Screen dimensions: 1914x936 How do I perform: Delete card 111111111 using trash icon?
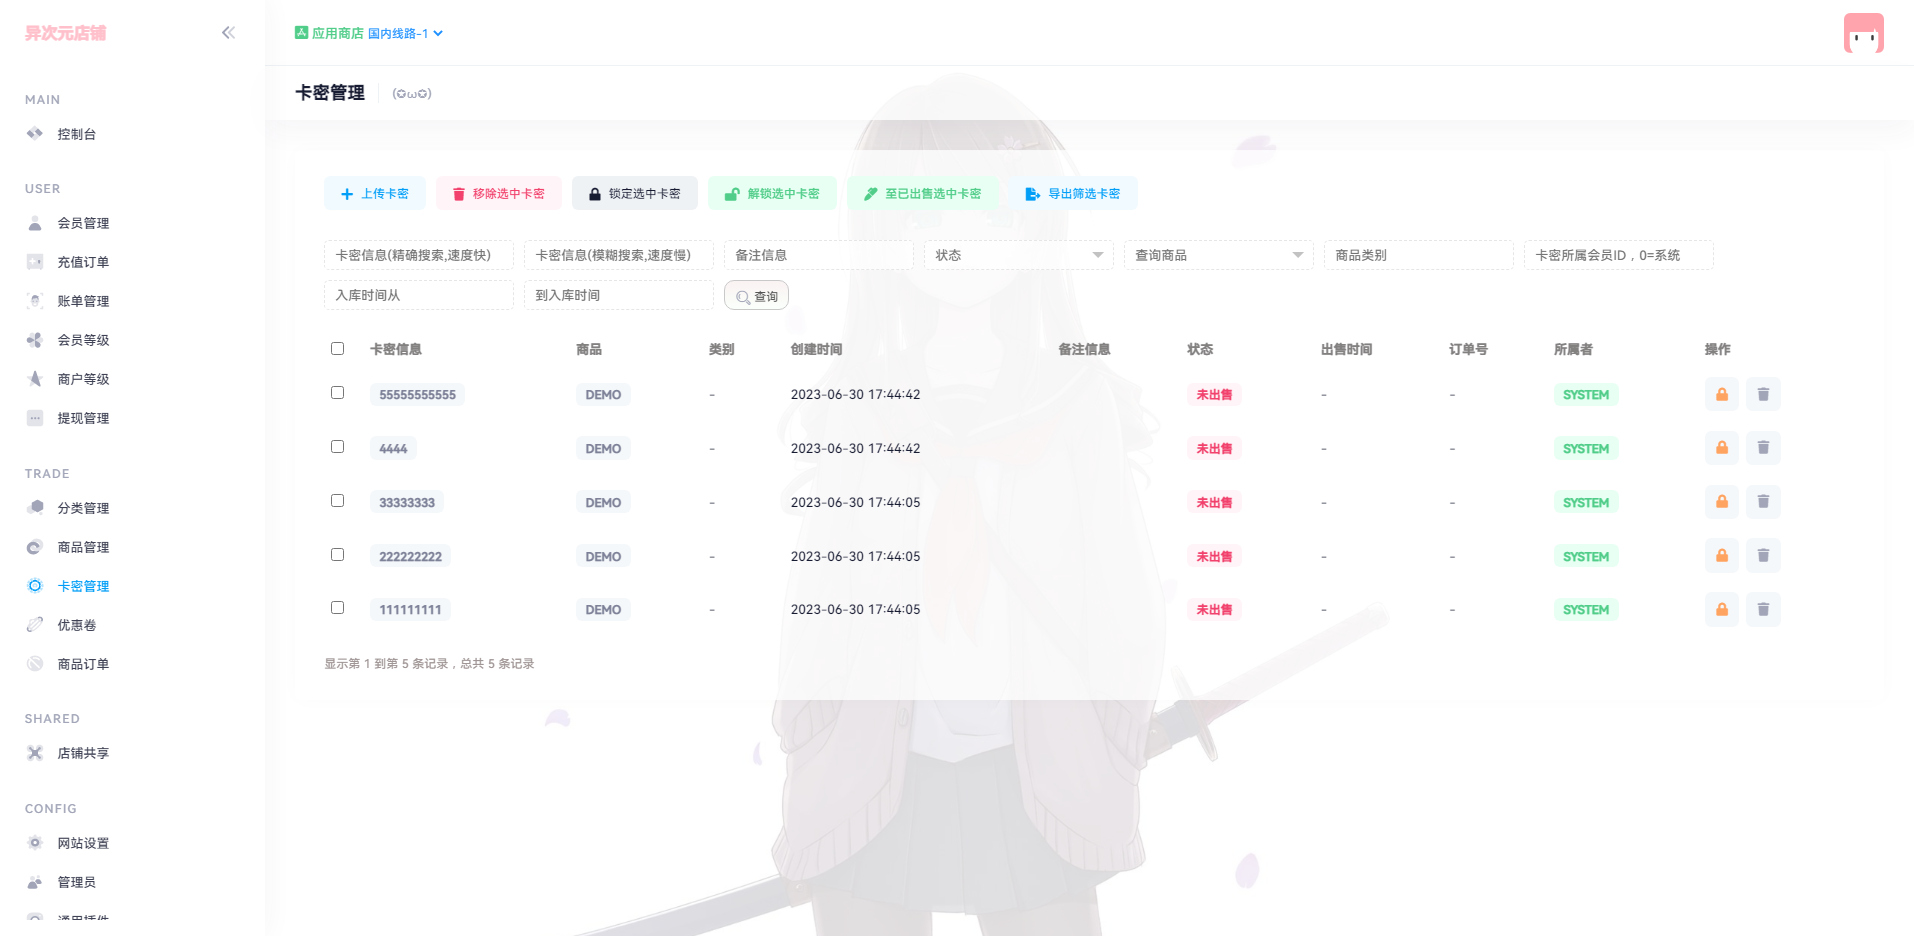point(1762,610)
